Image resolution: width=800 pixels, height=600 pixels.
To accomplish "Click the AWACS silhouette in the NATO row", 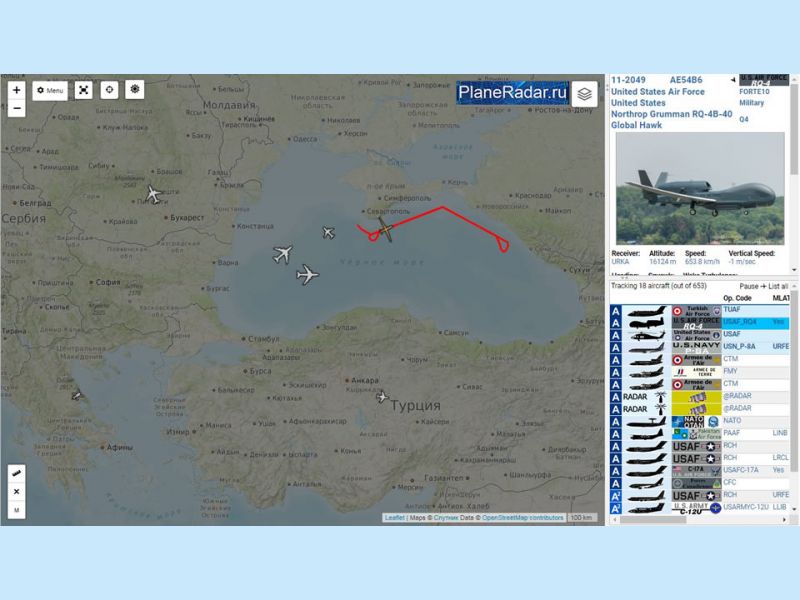I will tap(646, 421).
